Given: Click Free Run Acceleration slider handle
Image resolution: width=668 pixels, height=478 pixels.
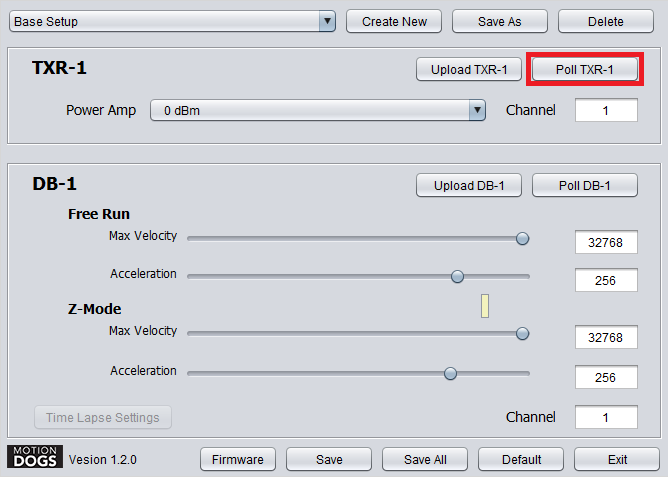Looking at the screenshot, I should pos(457,276).
